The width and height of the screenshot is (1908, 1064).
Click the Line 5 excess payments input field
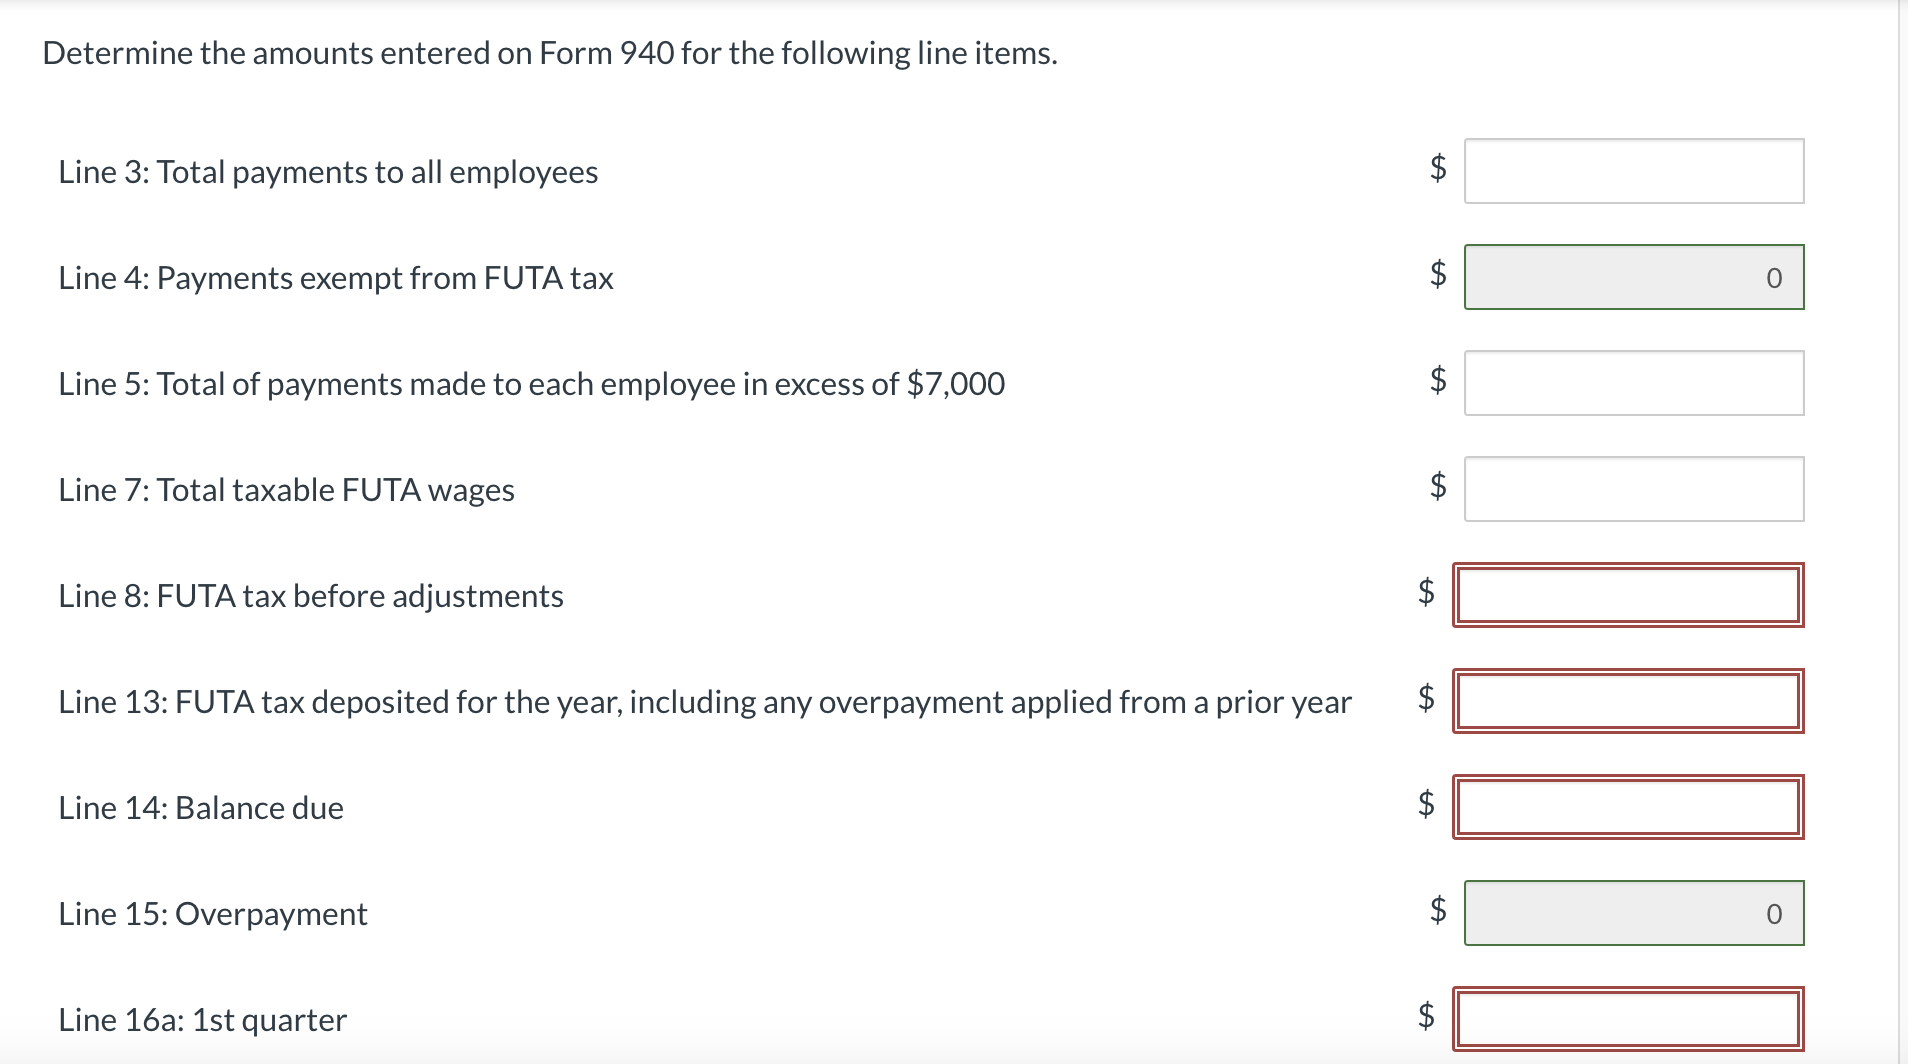1634,383
